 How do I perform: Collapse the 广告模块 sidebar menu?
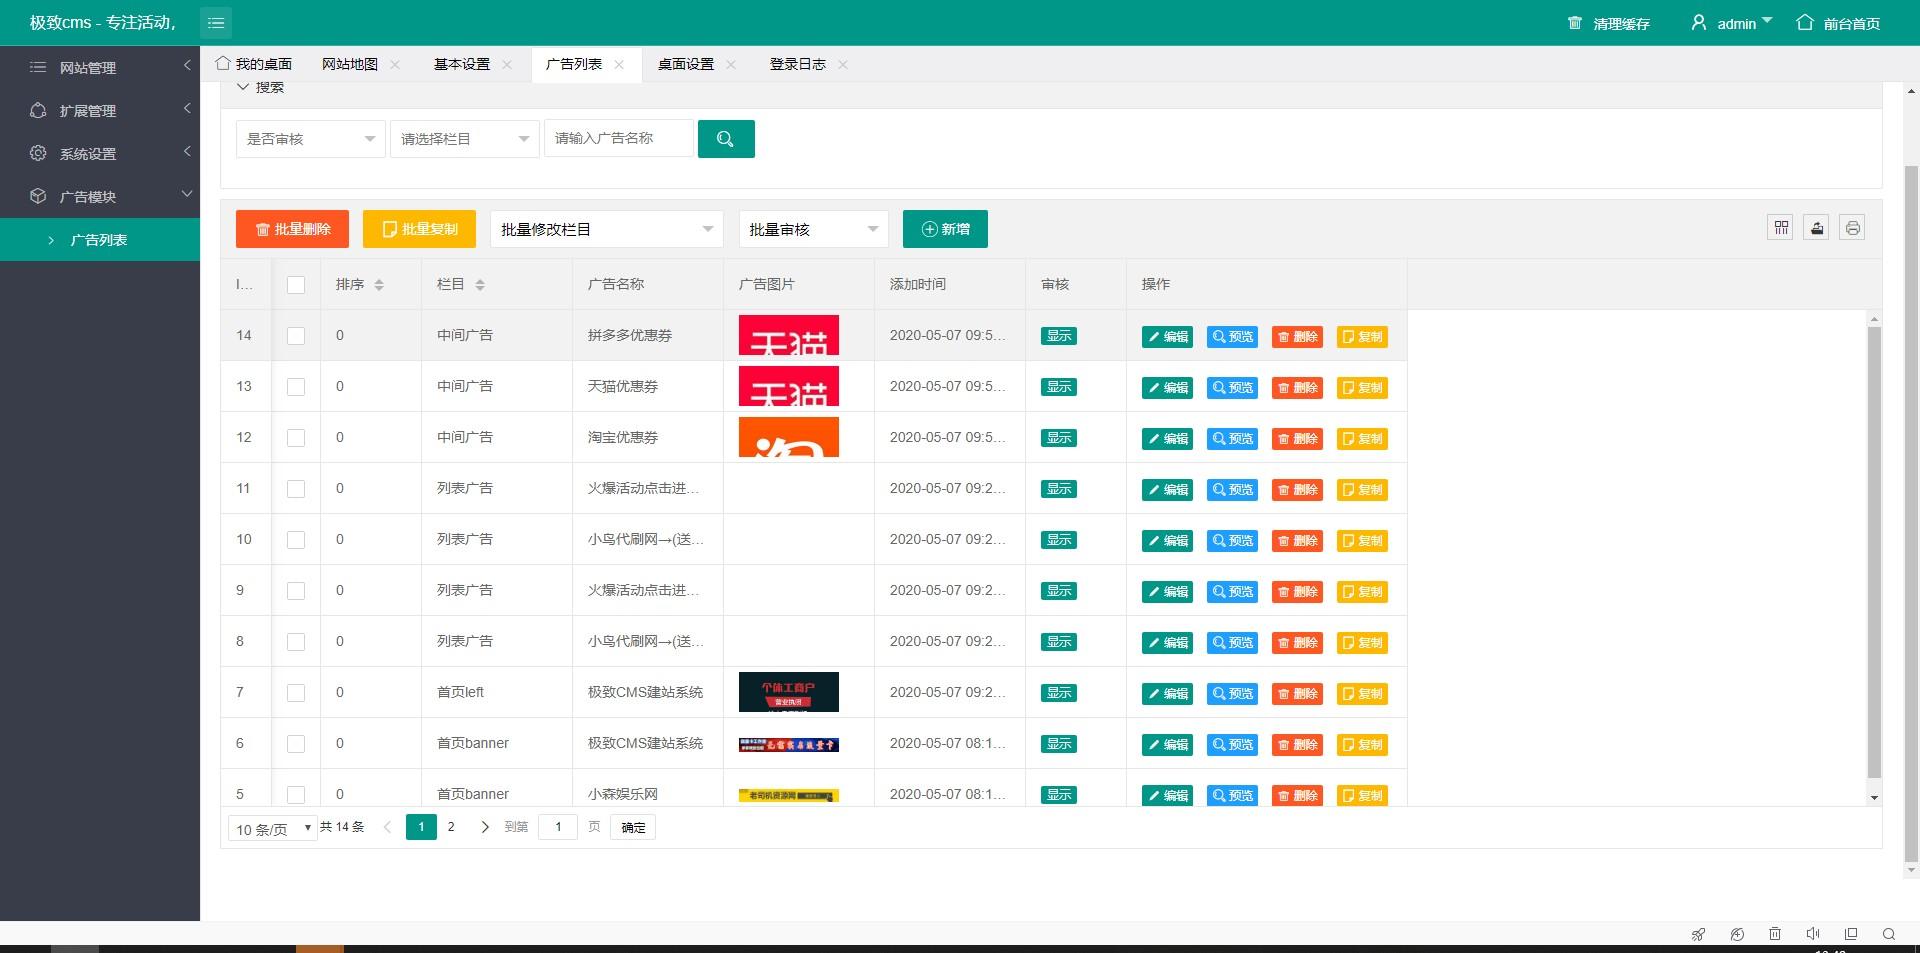click(100, 196)
